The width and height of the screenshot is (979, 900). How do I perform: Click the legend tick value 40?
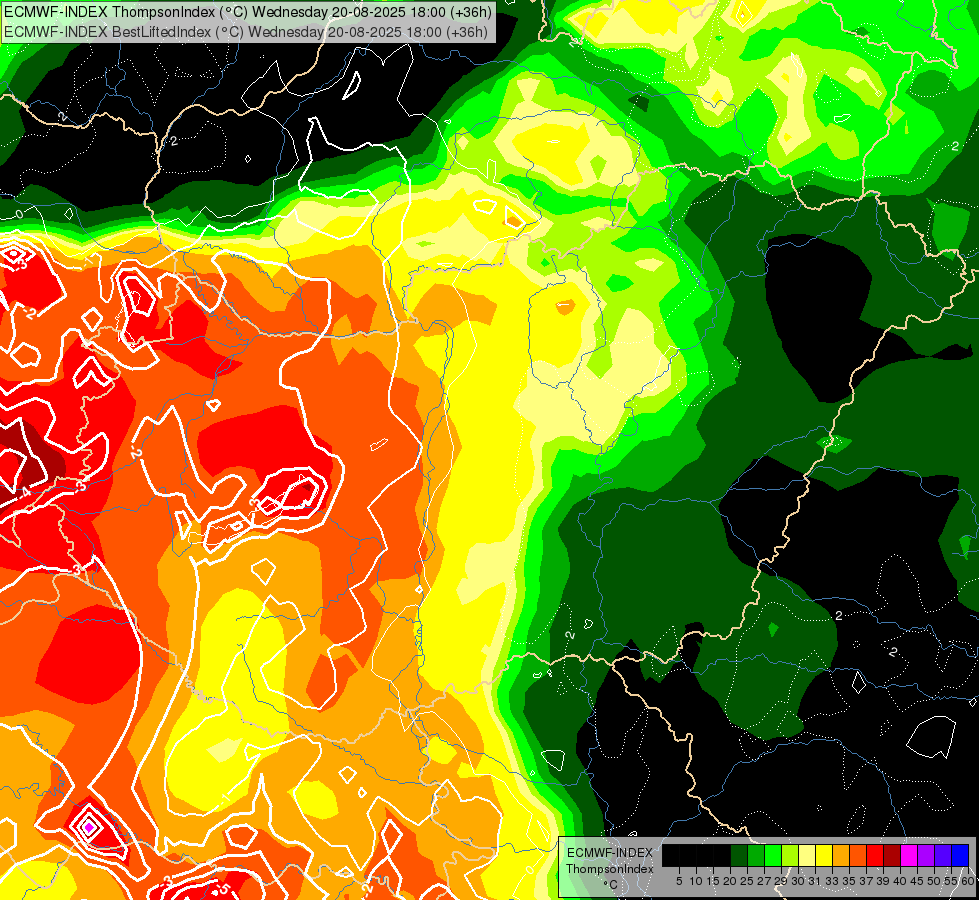pyautogui.click(x=900, y=881)
